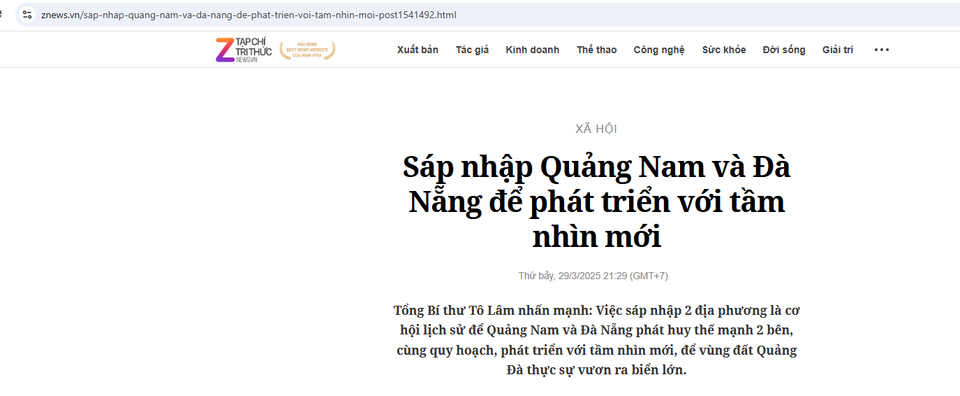
Task: Click the laurel wreath award emblem
Action: (x=307, y=50)
